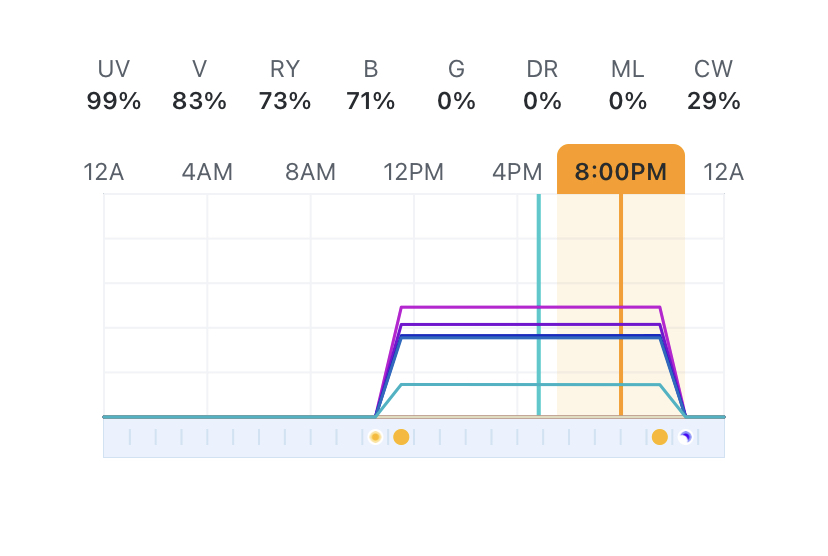Click the 12PM time axis label
828x556 pixels.
pyautogui.click(x=413, y=172)
